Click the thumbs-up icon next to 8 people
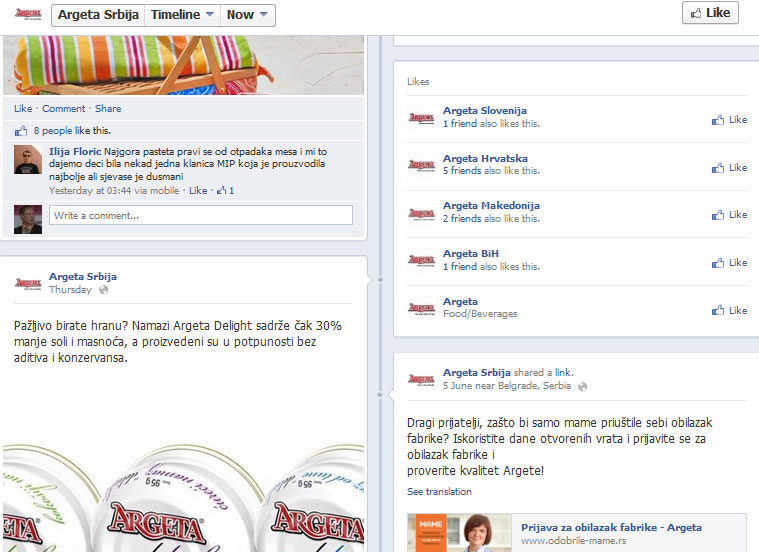This screenshot has height=552, width=759. (x=21, y=131)
